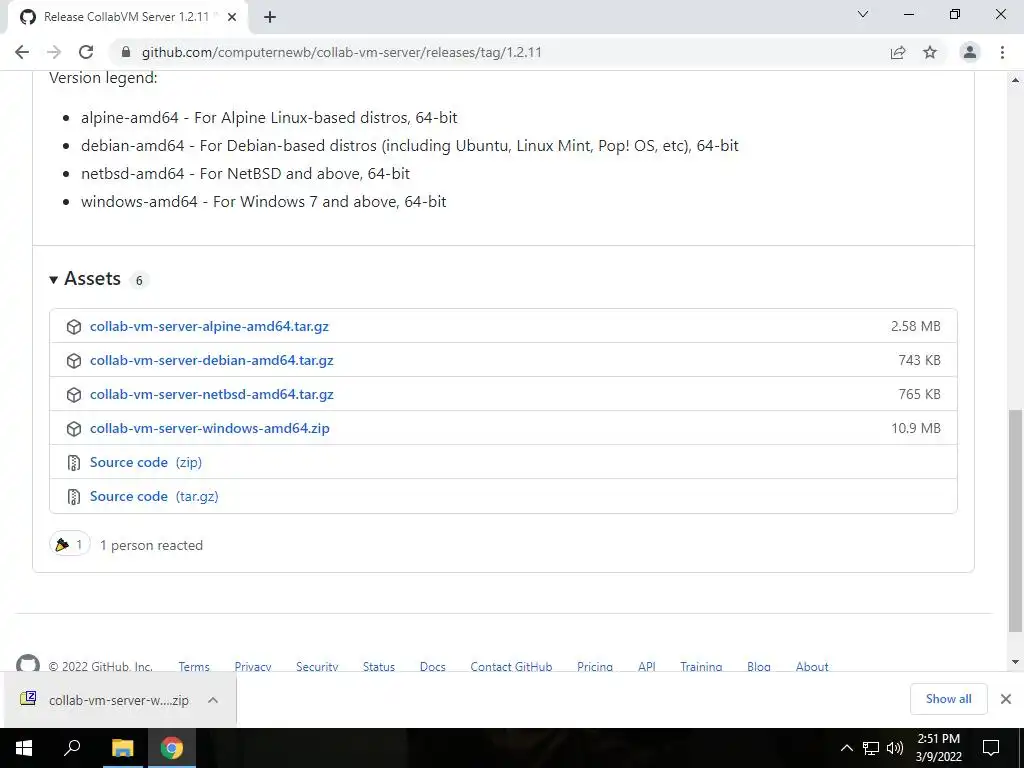Go back to the previous page
Viewport: 1024px width, 768px height.
[x=22, y=52]
